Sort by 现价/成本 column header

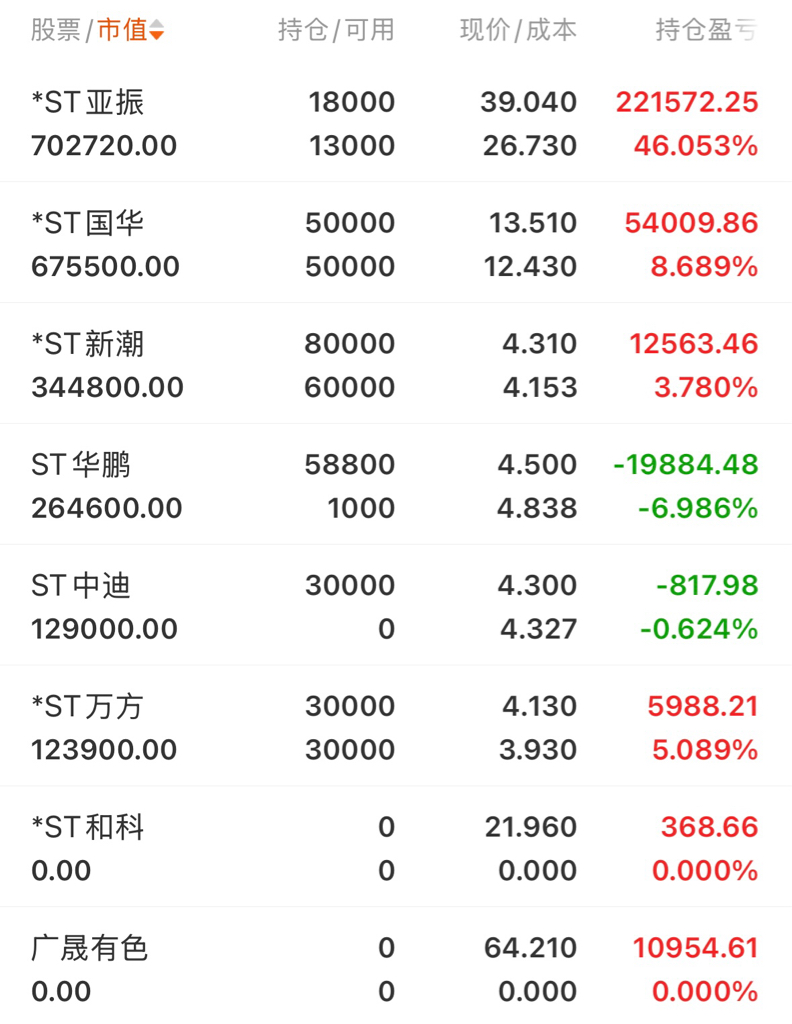click(518, 30)
